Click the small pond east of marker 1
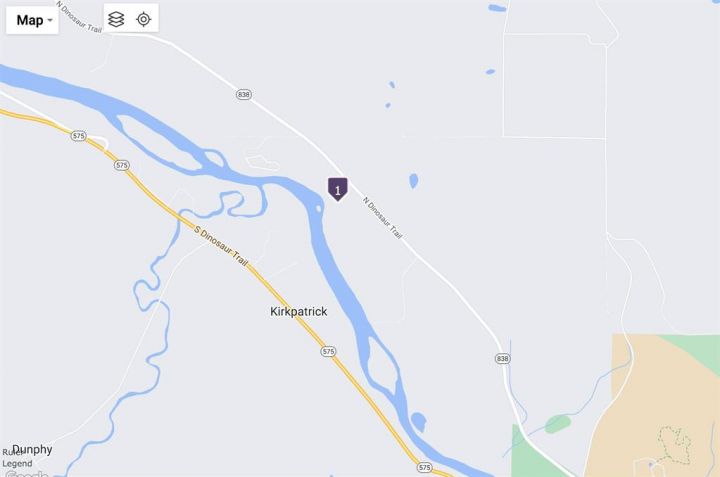720x477 pixels. (413, 181)
